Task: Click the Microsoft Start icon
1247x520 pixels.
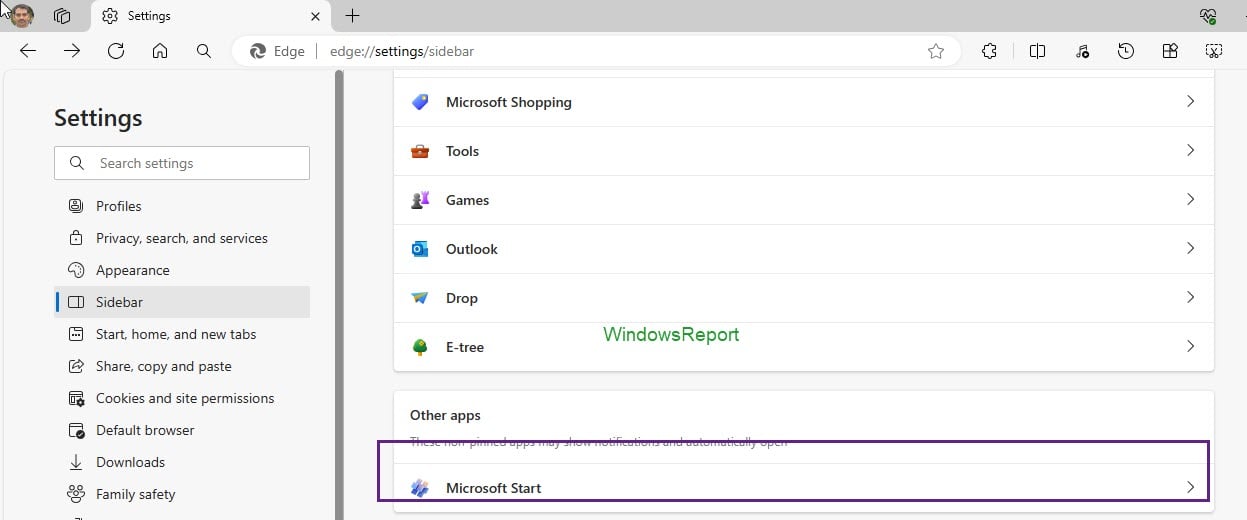Action: 420,488
